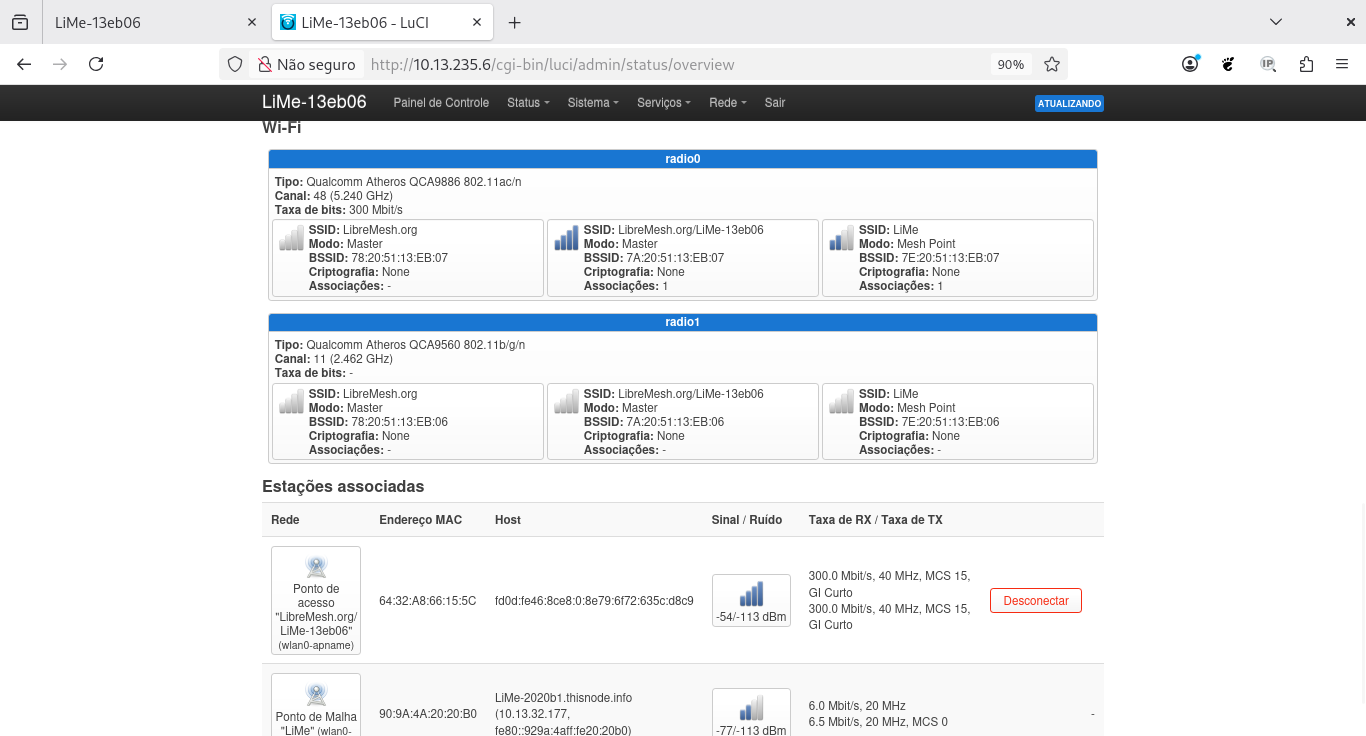Switch to the first LiMe-13eb06 browser tab

[x=155, y=22]
